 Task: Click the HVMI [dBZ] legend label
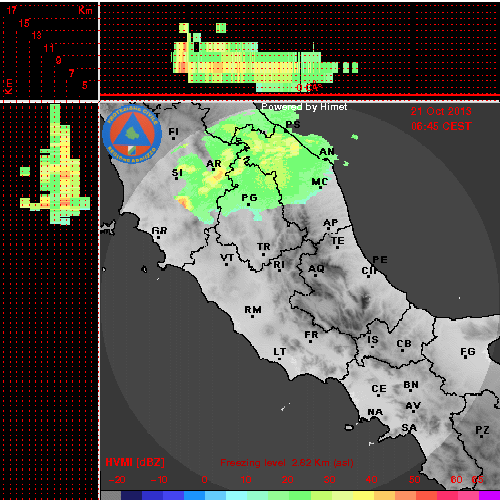pyautogui.click(x=135, y=462)
